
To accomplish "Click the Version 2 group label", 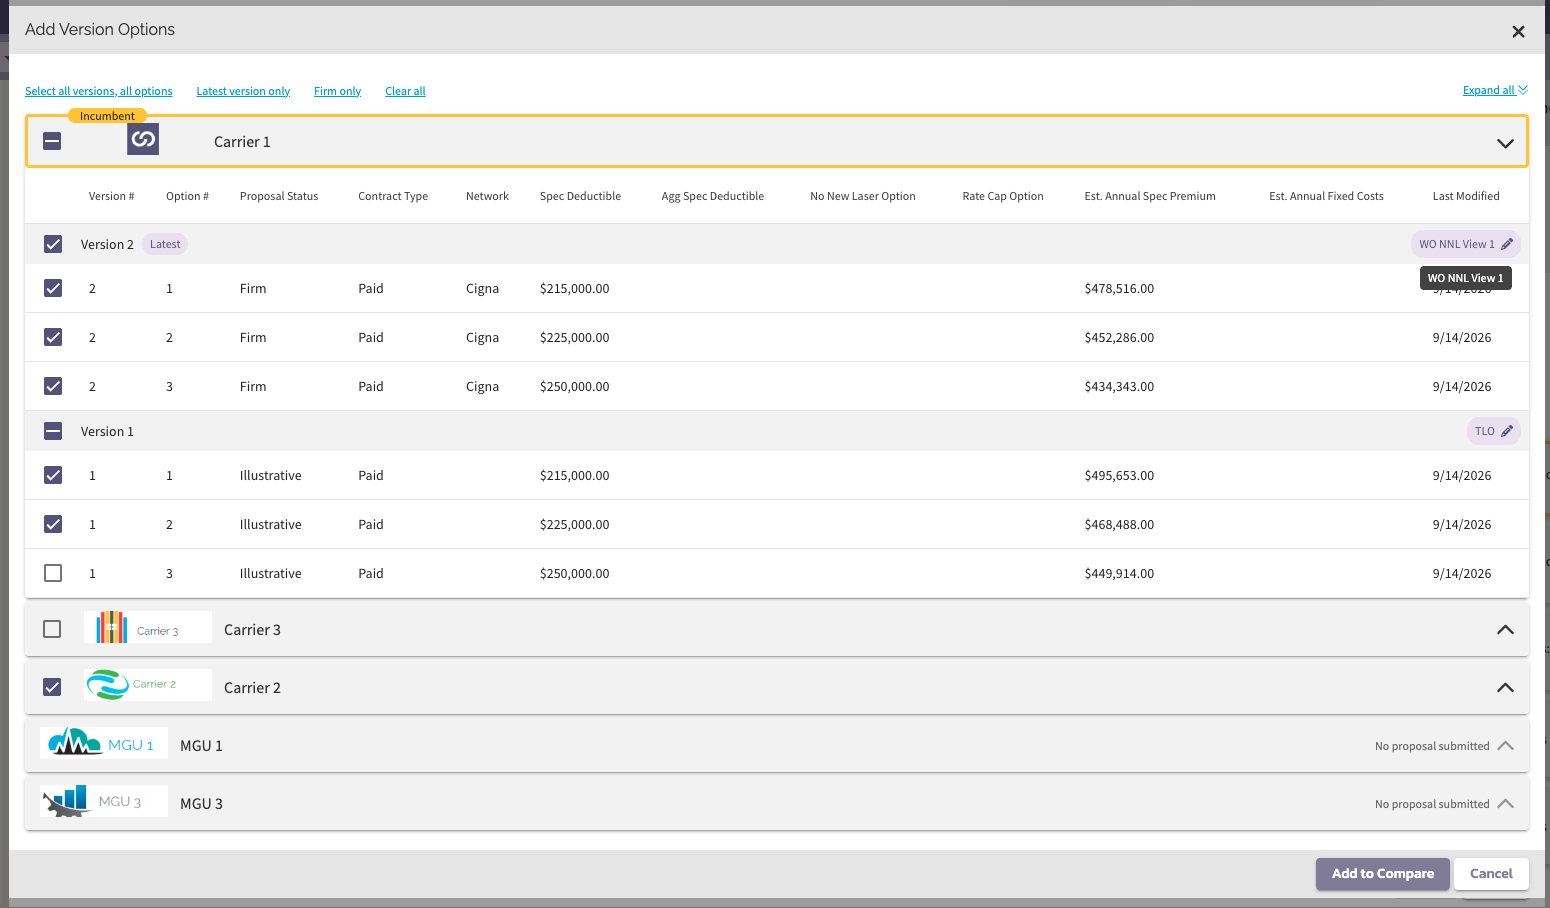I will coord(107,244).
